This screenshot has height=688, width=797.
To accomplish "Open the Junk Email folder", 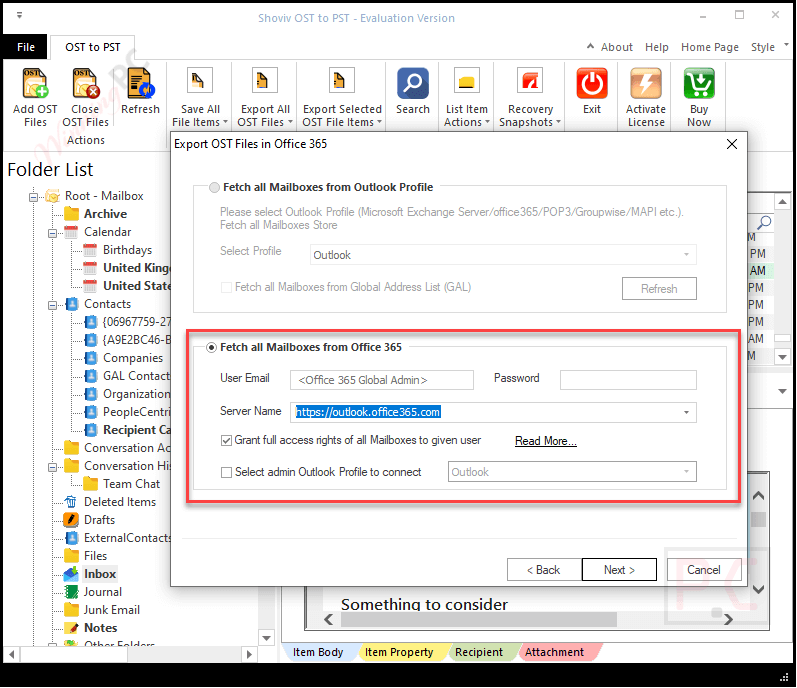I will (112, 610).
